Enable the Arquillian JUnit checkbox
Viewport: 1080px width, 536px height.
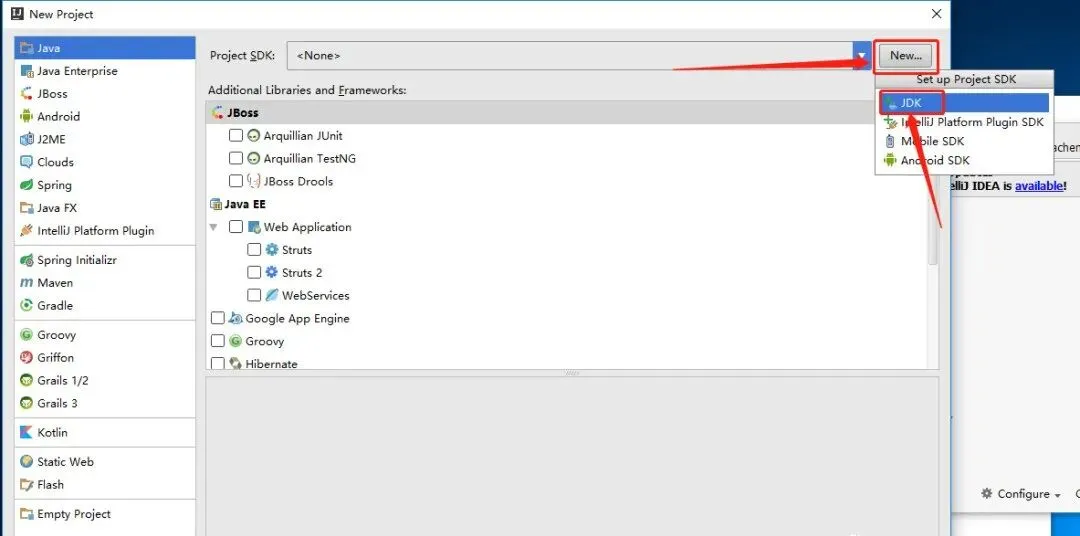236,136
